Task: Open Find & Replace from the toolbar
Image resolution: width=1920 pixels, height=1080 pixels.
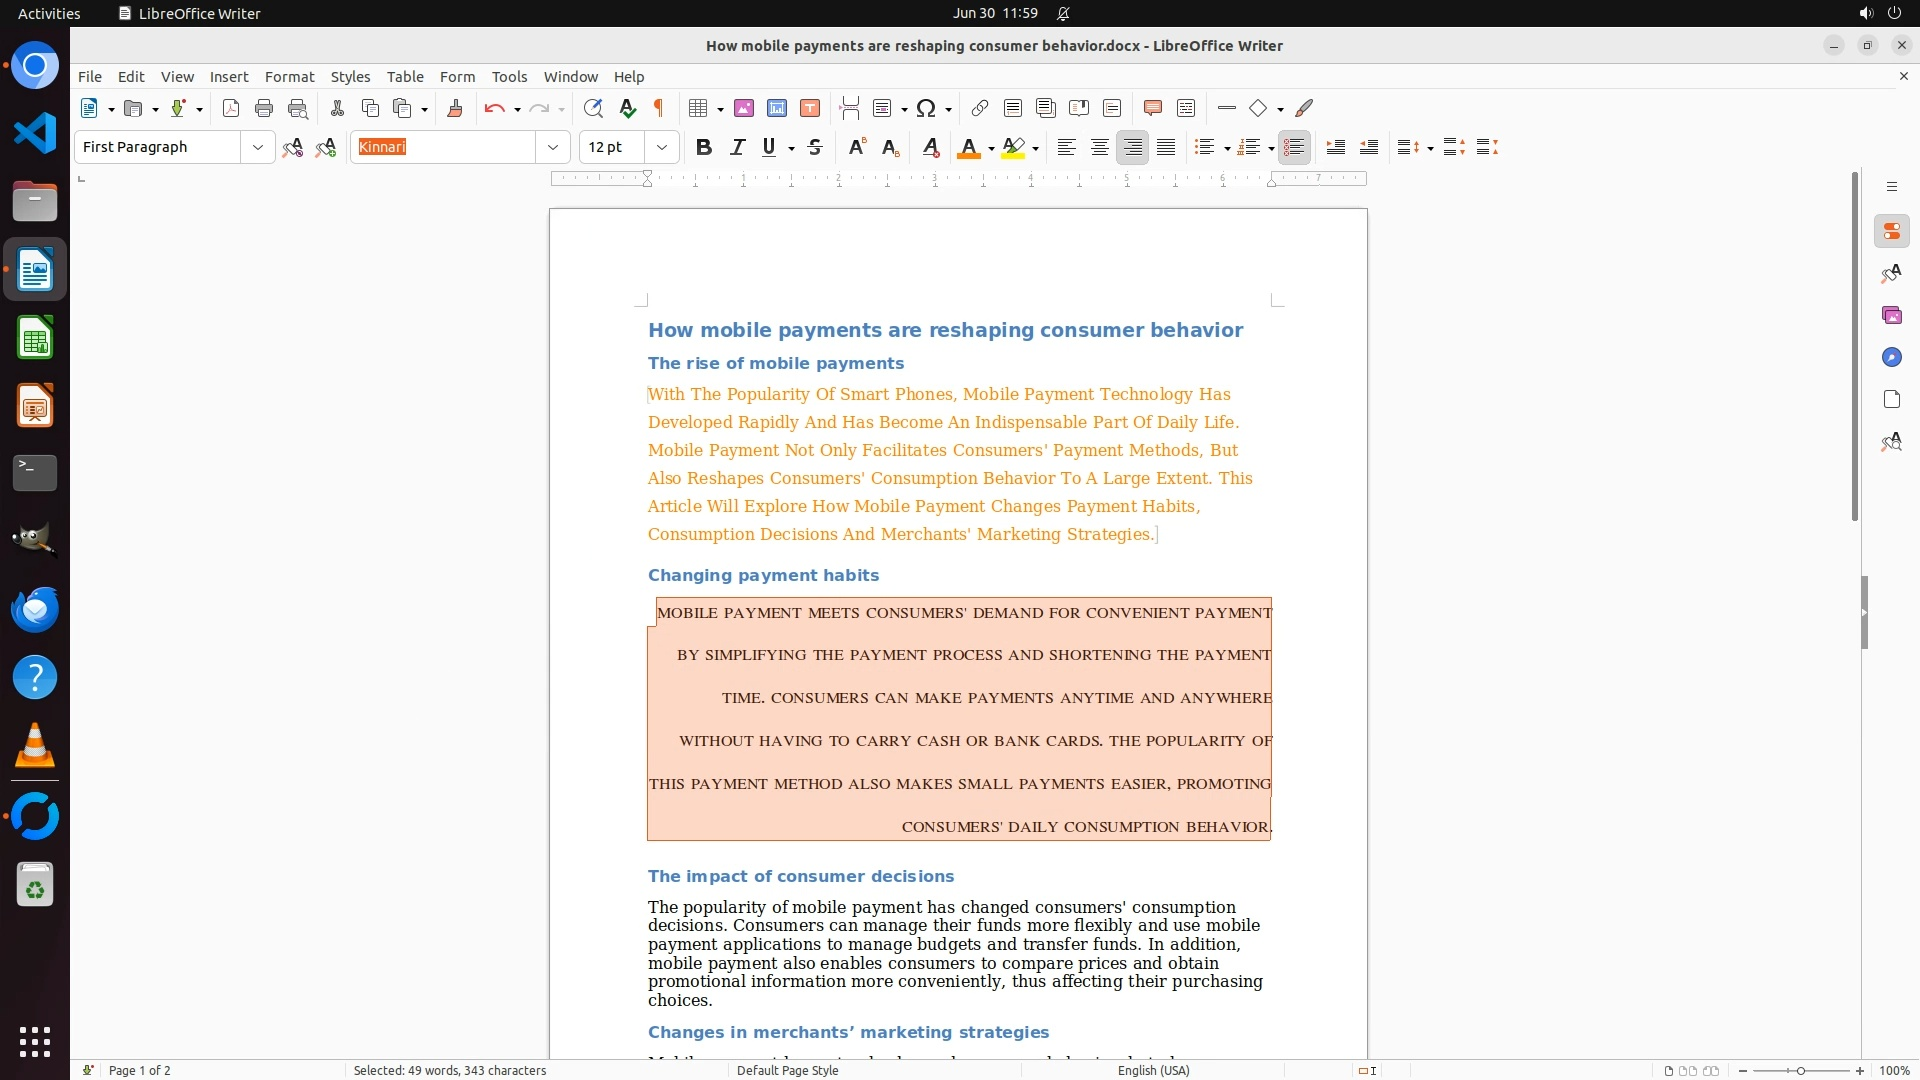Action: [593, 109]
